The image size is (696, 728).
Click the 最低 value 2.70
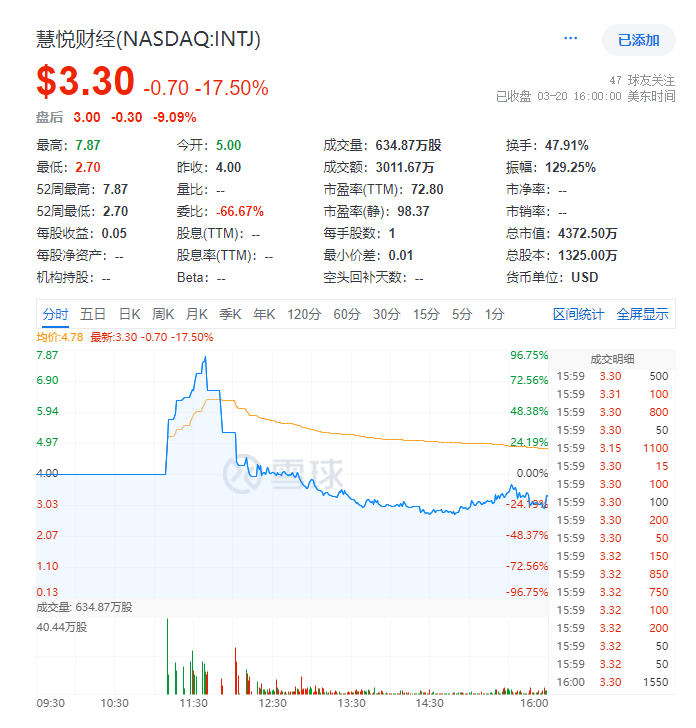tap(88, 167)
